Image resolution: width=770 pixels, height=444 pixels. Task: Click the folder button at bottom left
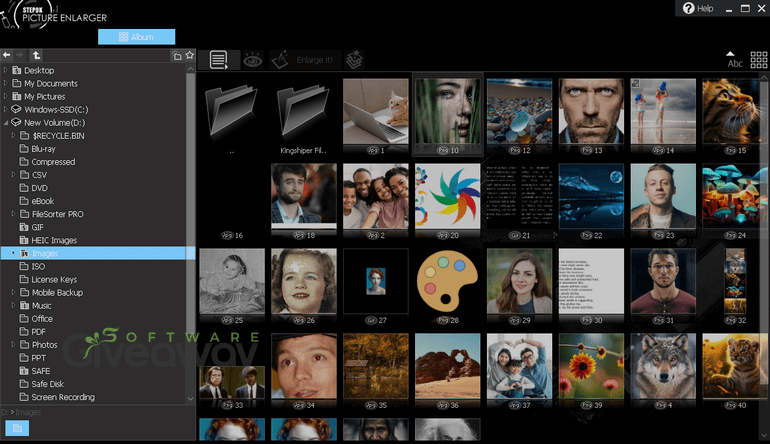[17, 428]
